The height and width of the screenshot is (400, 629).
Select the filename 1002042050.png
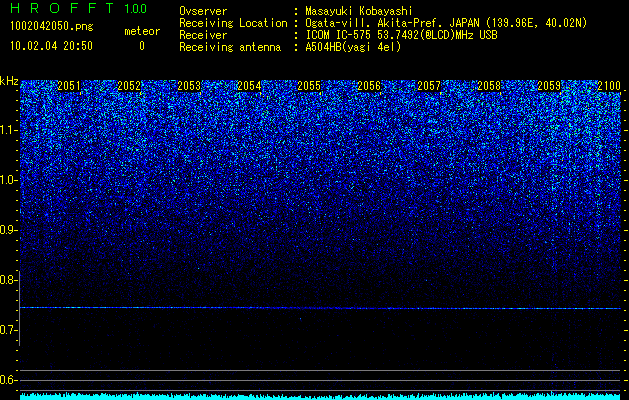52,26
